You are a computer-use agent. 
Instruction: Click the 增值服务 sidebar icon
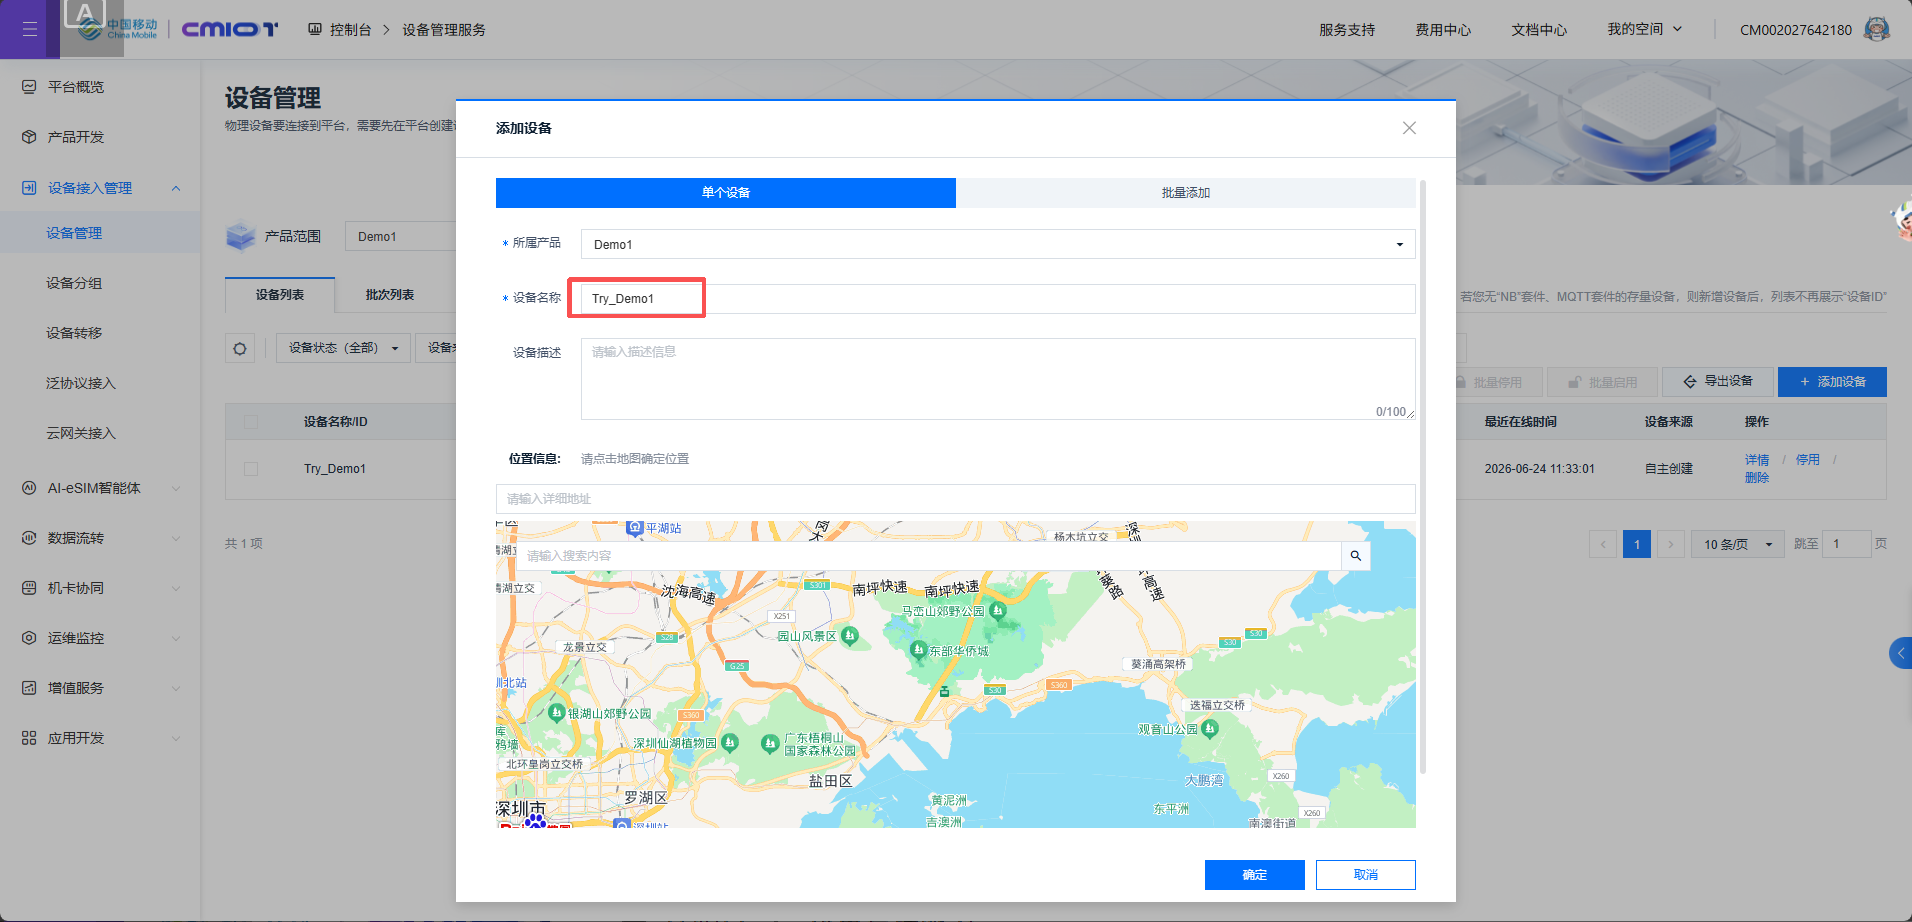pos(29,688)
